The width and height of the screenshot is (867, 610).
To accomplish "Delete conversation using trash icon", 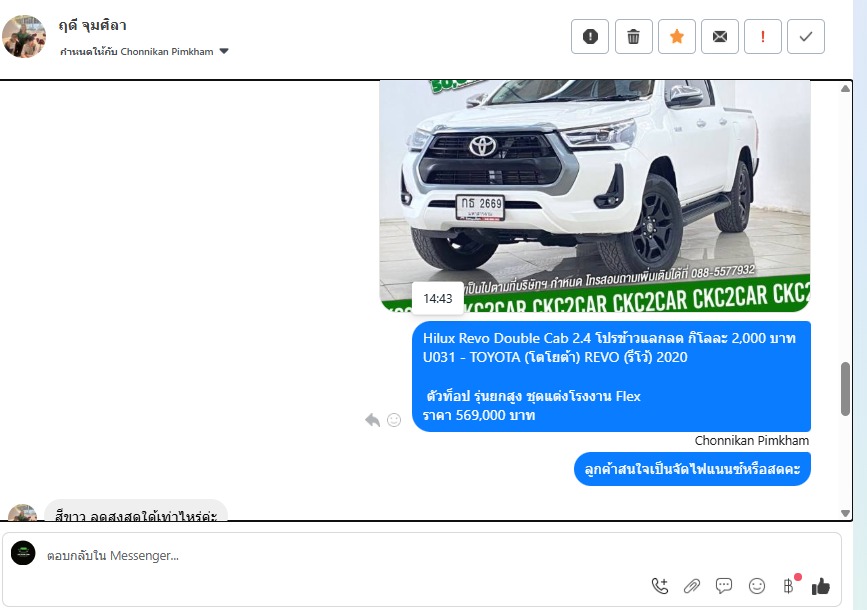I will point(633,37).
